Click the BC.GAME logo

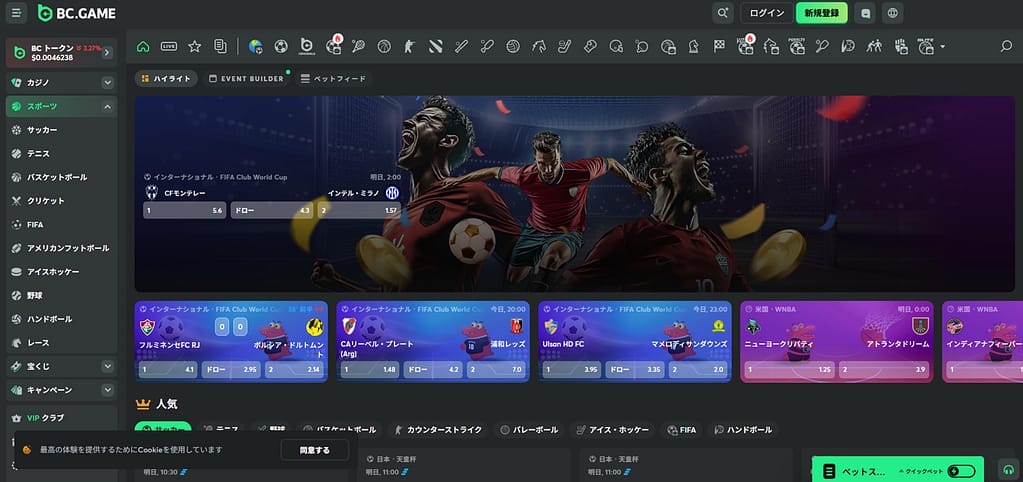77,12
